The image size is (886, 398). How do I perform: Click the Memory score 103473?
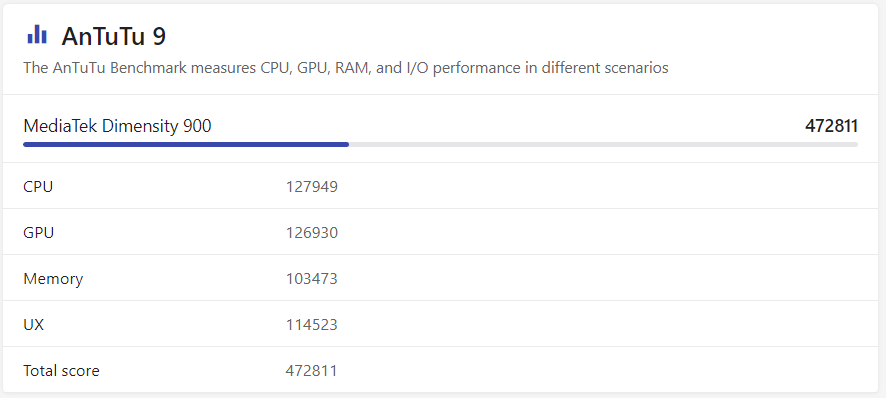312,279
